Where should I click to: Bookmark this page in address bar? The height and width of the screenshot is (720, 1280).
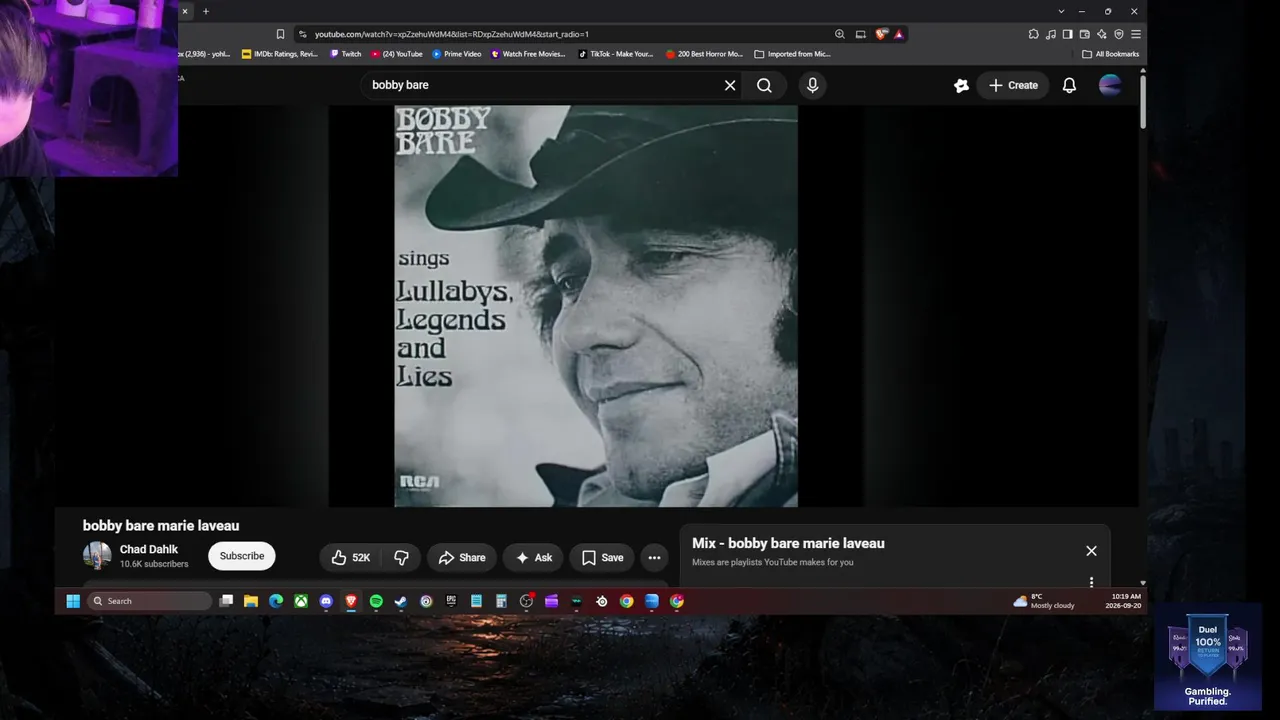pyautogui.click(x=280, y=34)
